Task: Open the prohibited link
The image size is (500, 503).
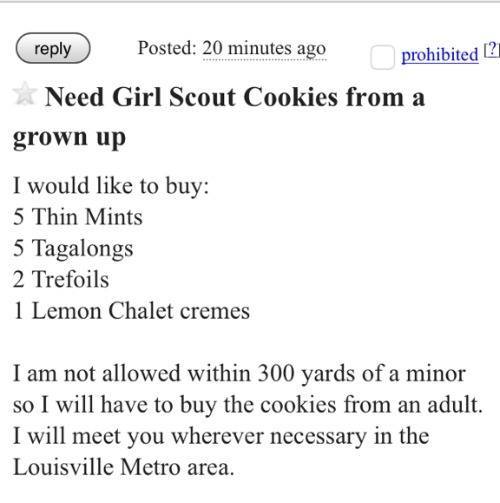Action: [x=440, y=55]
